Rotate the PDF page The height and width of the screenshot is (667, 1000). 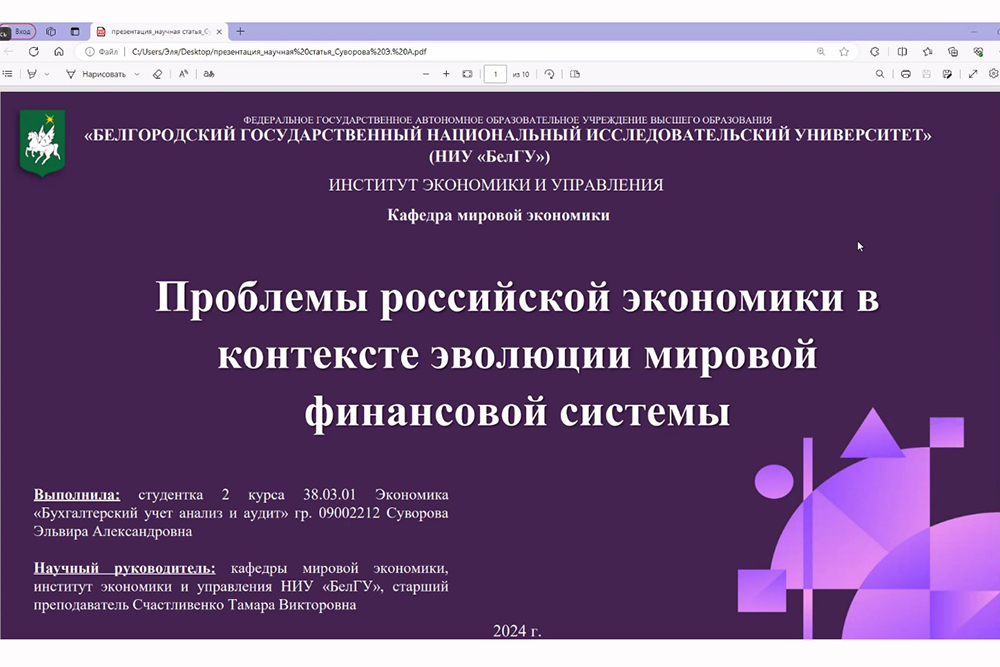549,74
